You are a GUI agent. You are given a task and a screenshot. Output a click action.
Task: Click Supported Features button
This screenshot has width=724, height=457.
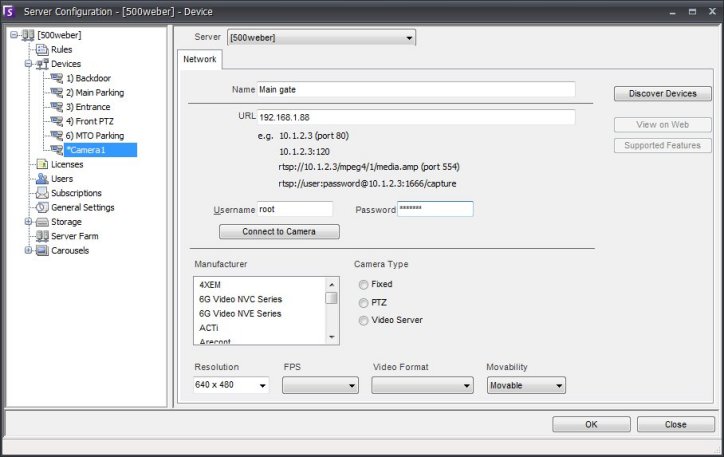point(663,145)
